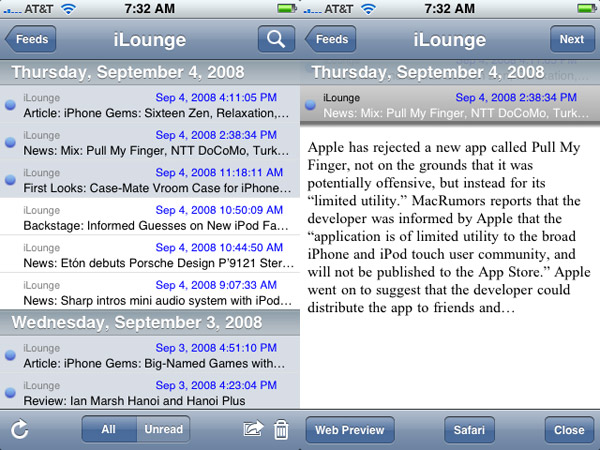Image resolution: width=600 pixels, height=450 pixels.
Task: Open article iPhone Gems: Sixteen Zen, Relaxation
Action: pos(150,104)
